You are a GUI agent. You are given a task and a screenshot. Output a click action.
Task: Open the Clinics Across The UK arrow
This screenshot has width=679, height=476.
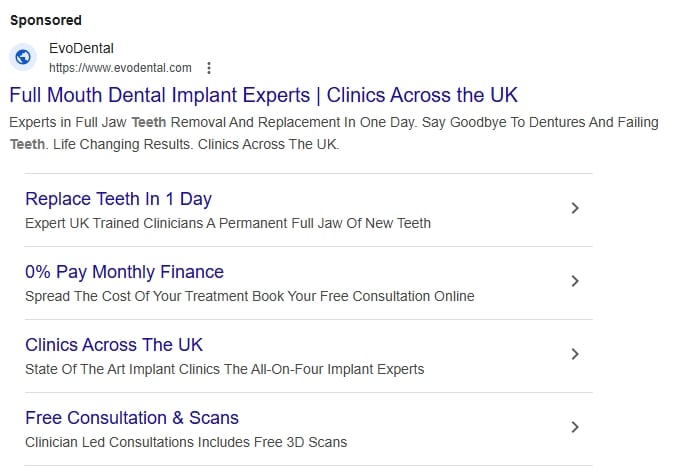pos(574,354)
